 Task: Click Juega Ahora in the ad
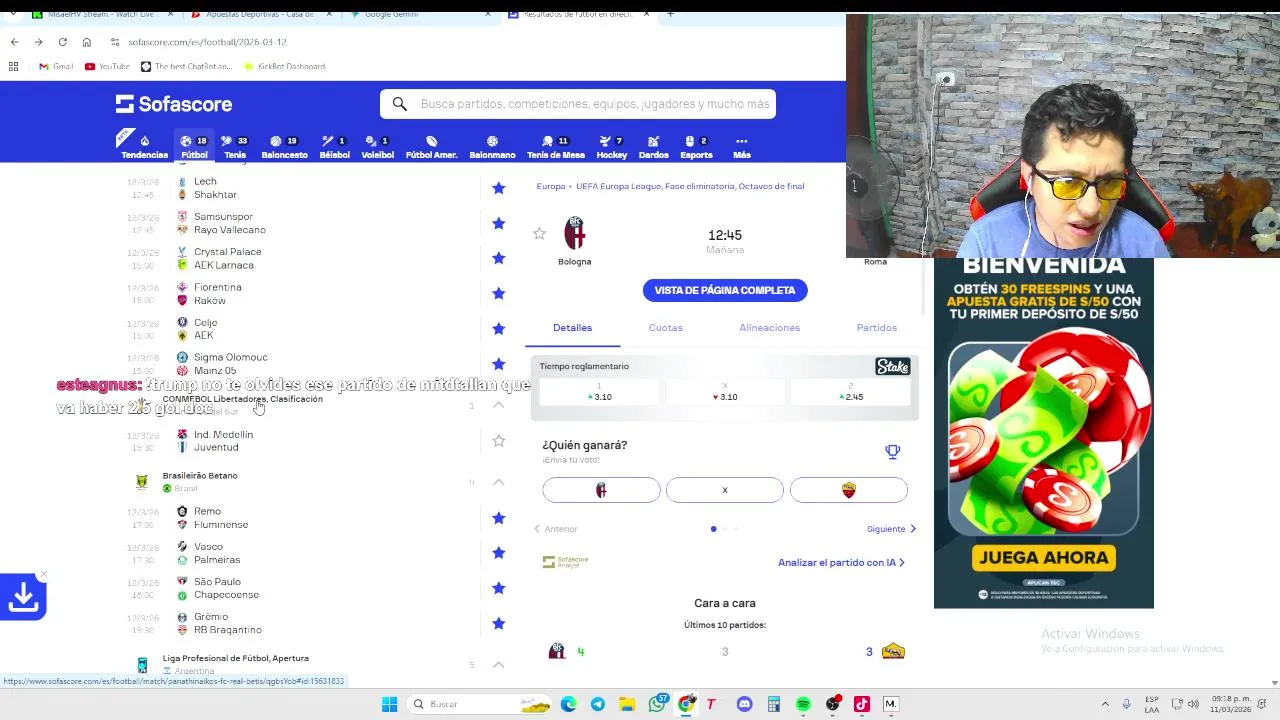pos(1043,558)
